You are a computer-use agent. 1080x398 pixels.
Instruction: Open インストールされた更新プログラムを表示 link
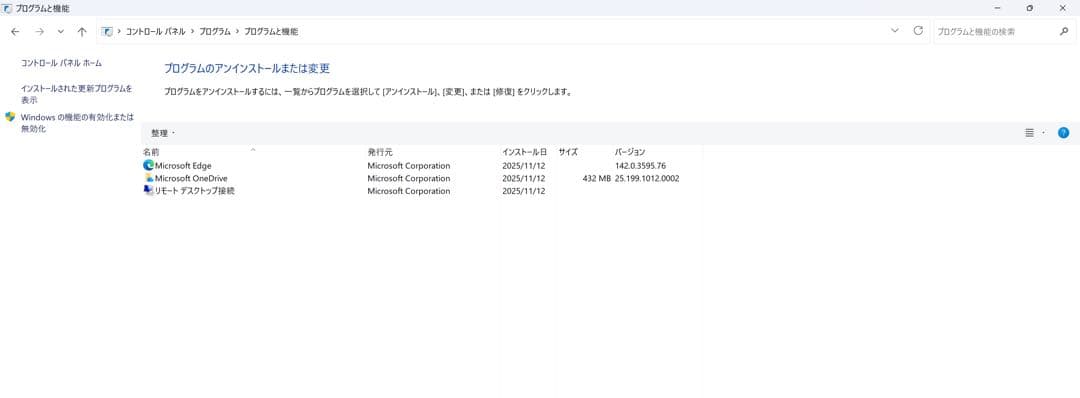[x=76, y=94]
